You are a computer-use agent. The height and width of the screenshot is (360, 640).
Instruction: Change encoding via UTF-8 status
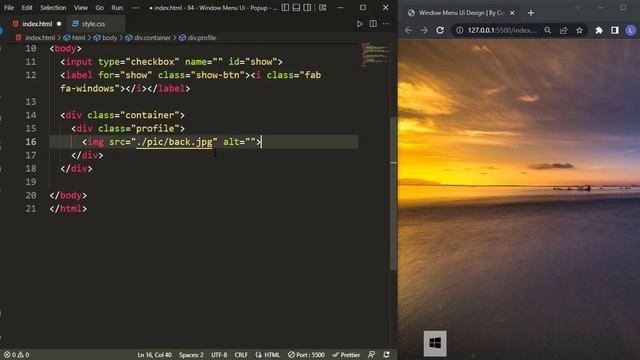[x=219, y=355]
